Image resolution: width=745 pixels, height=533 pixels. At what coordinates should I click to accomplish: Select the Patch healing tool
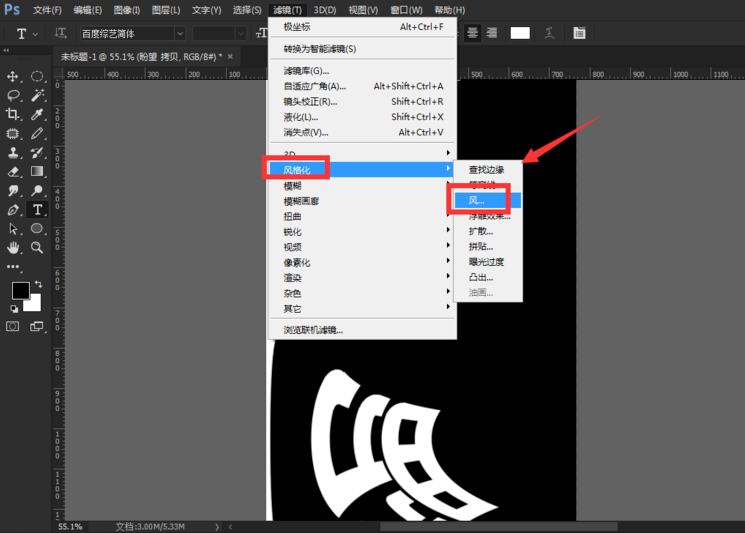coord(13,133)
